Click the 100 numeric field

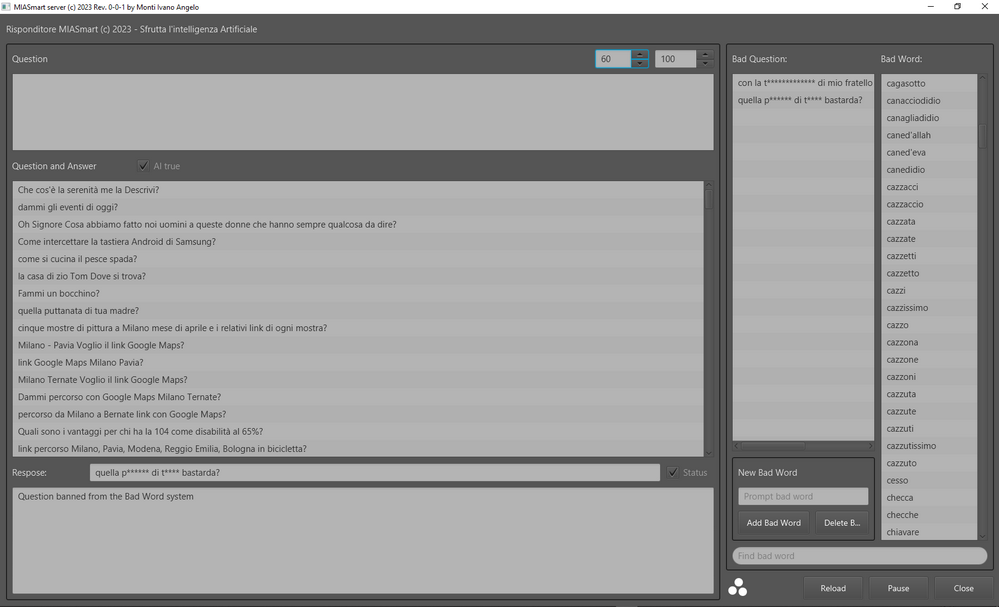675,59
